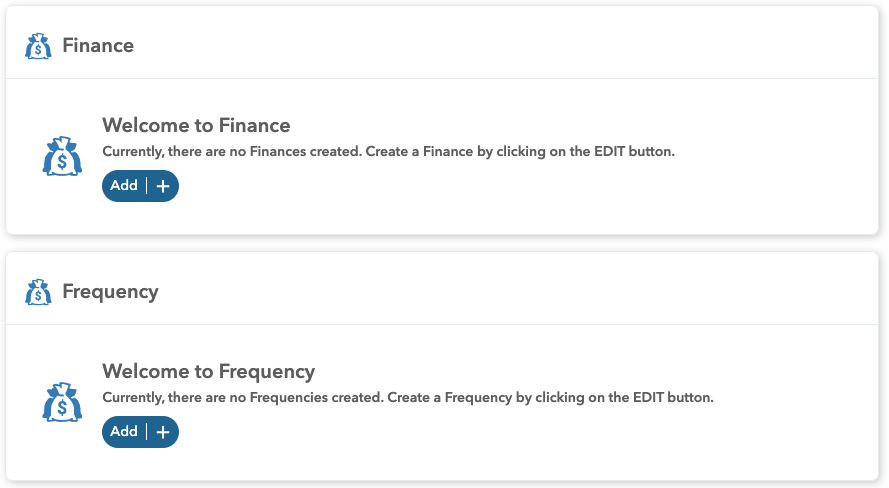The image size is (889, 488).
Task: Click large money bag beside Welcome to Frequency
Action: (x=62, y=402)
